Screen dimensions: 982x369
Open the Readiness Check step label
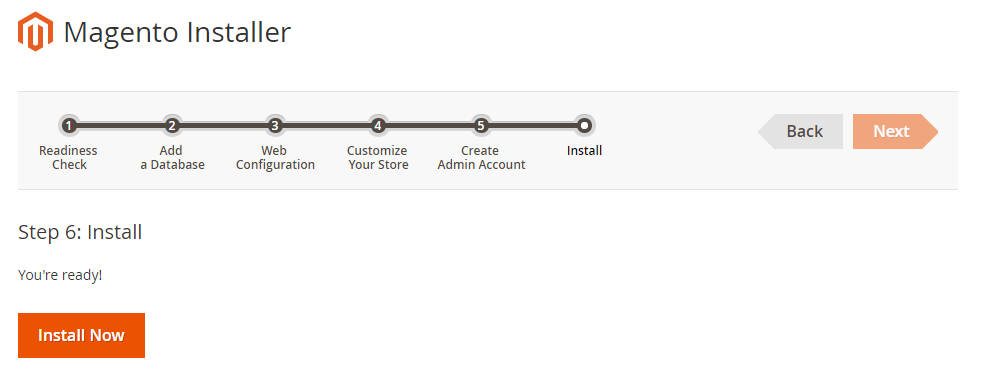pyautogui.click(x=68, y=158)
